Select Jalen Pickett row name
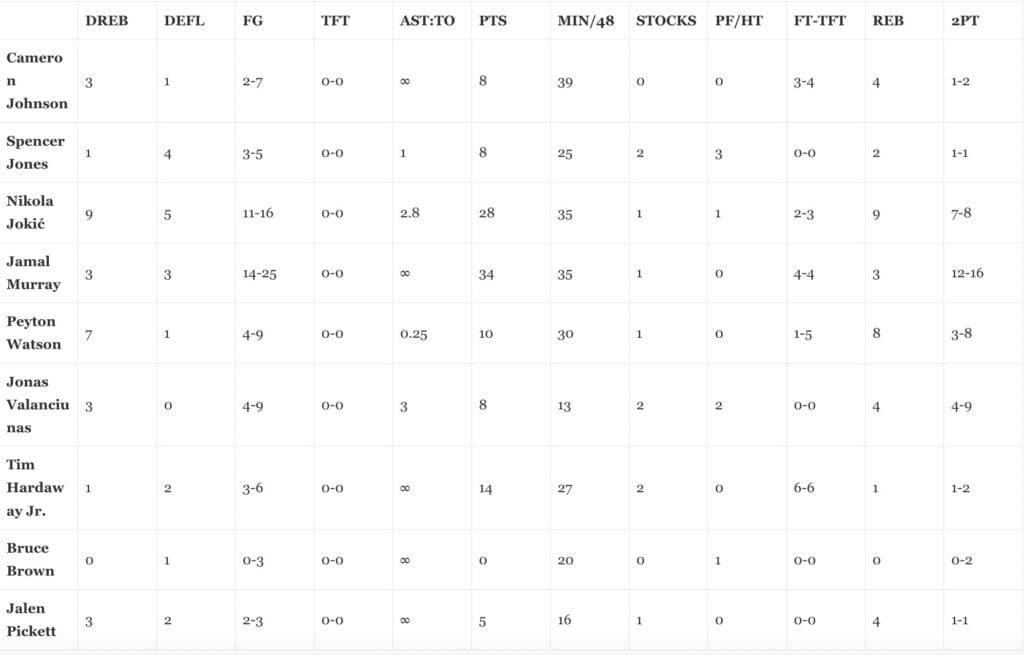Viewport: 1024px width, 655px height. (31, 619)
